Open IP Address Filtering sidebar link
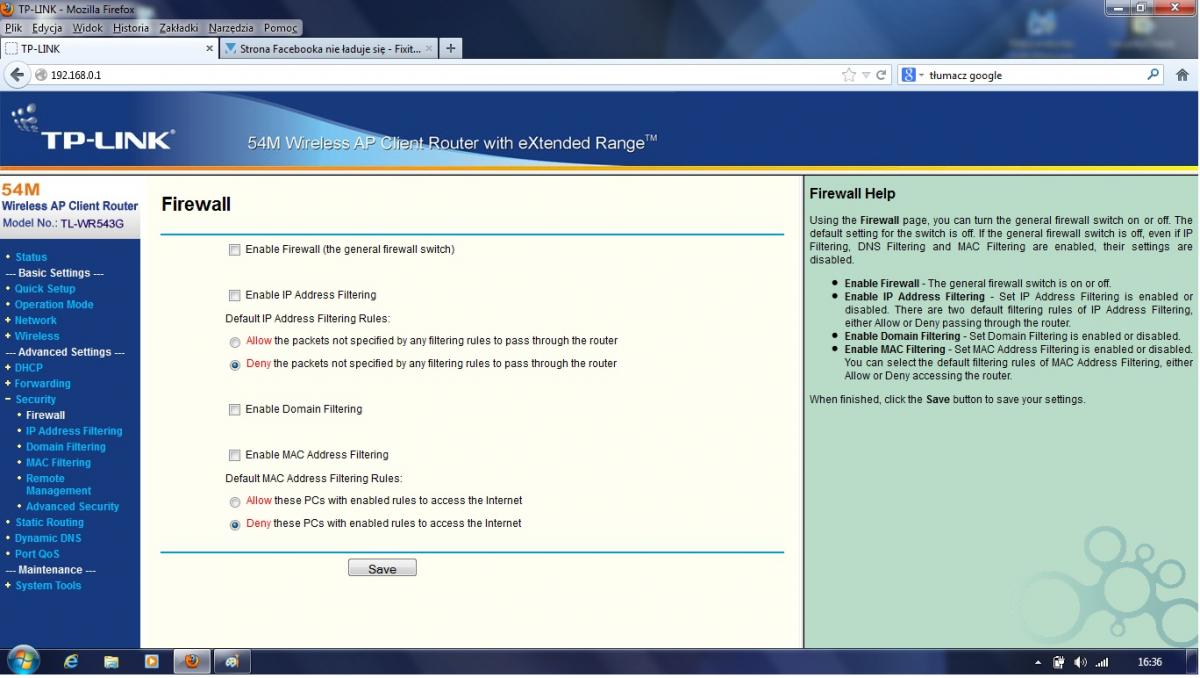Image resolution: width=1200 pixels, height=678 pixels. click(74, 431)
